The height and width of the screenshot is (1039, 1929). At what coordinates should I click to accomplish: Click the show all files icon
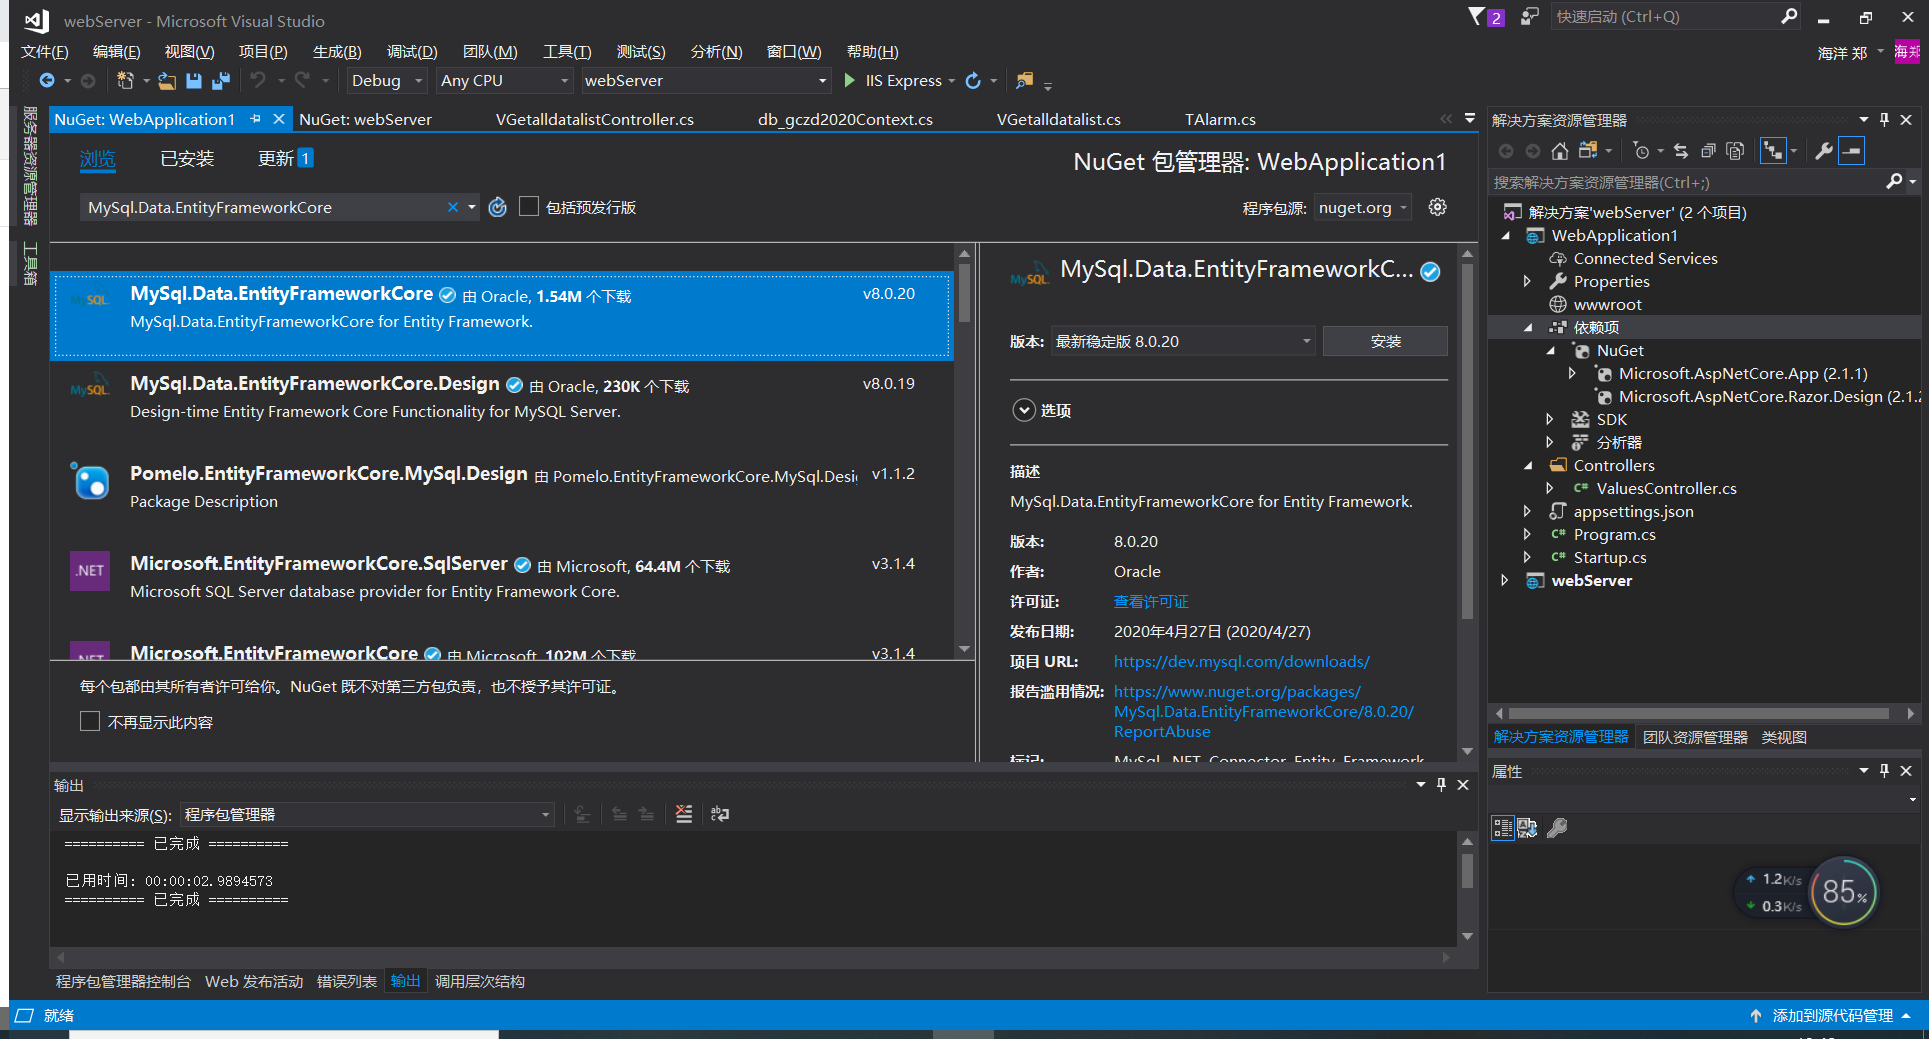1735,151
